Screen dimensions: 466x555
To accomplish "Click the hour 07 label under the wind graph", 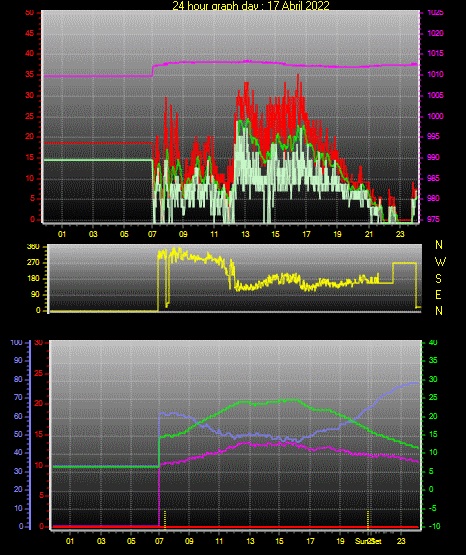I will click(152, 234).
